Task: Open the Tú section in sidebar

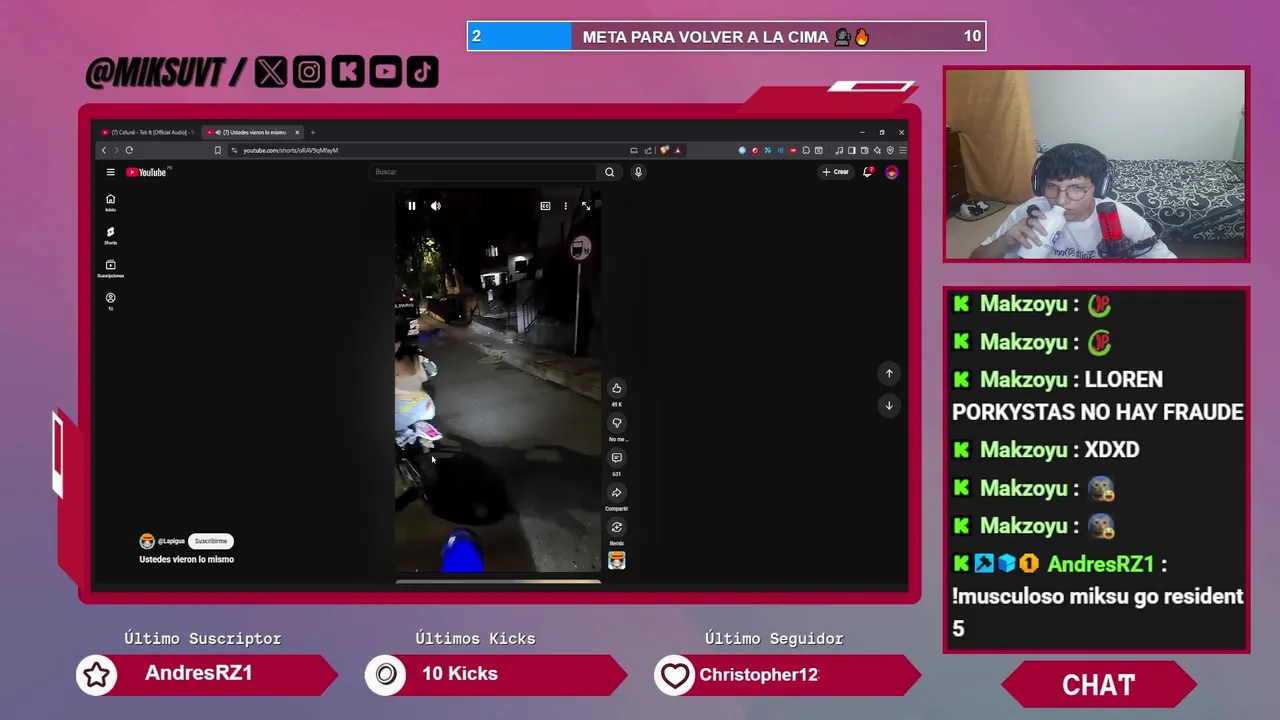Action: coord(110,301)
